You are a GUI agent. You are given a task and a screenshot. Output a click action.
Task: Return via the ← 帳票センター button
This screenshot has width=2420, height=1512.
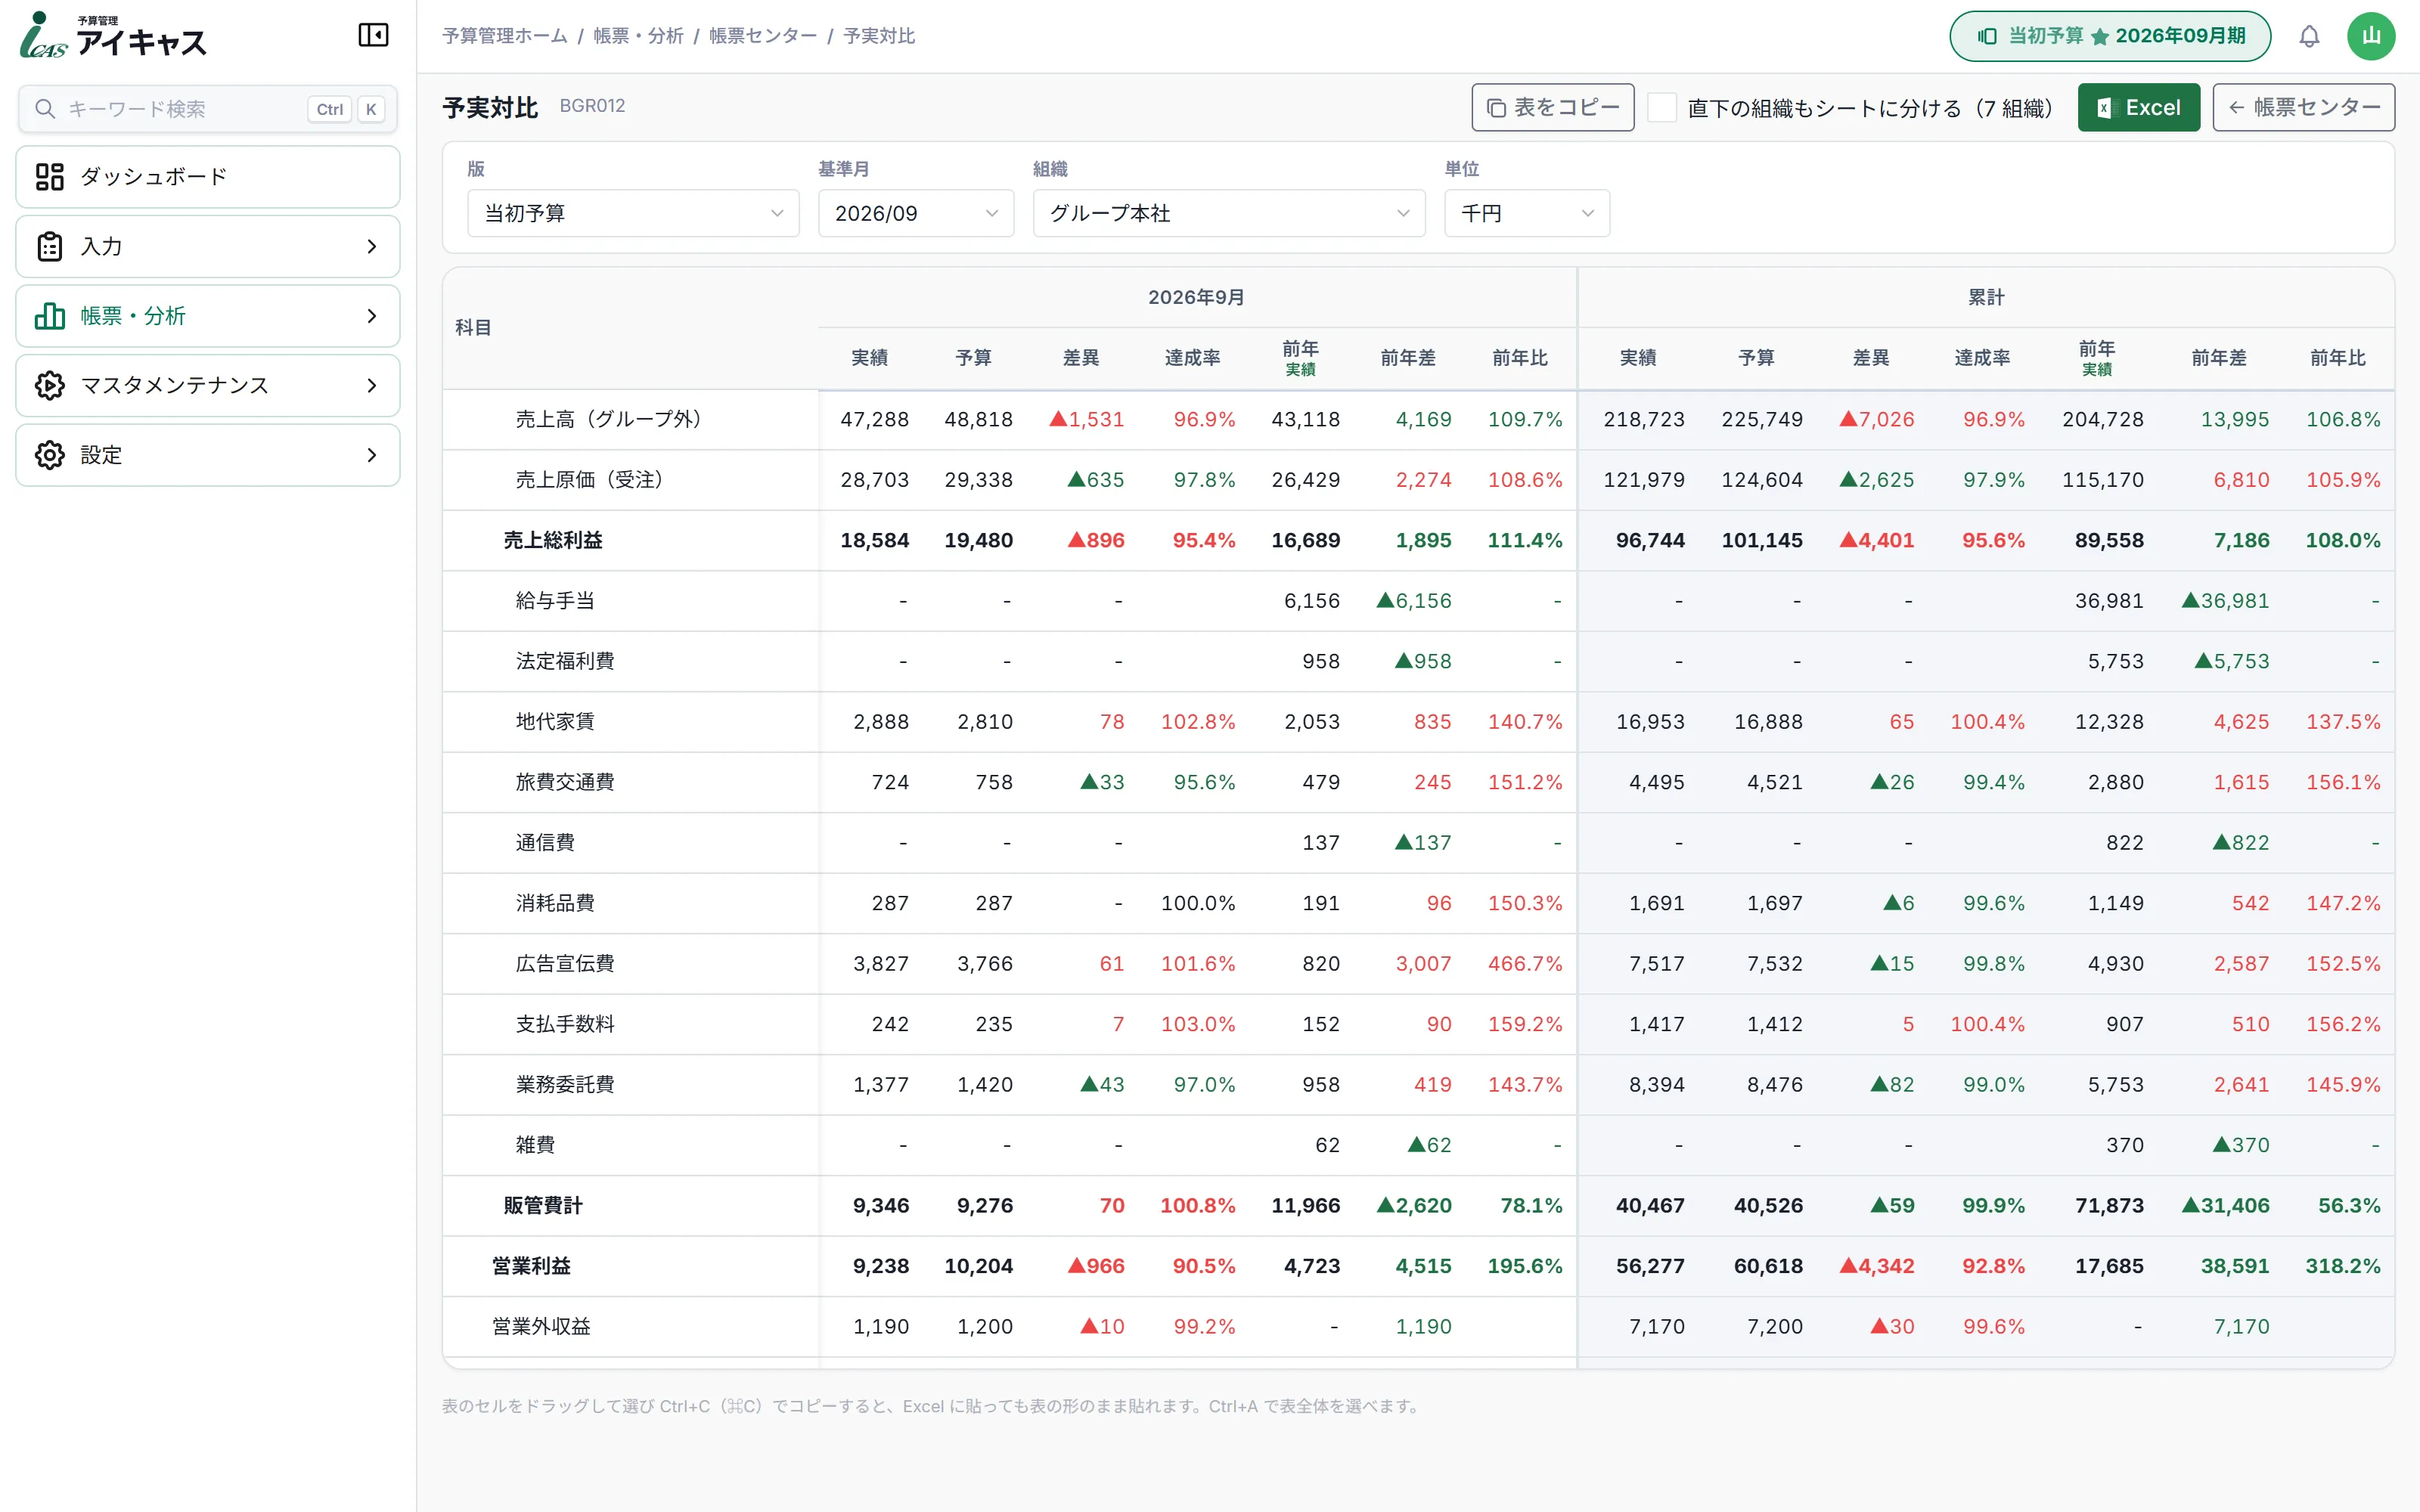point(2303,108)
